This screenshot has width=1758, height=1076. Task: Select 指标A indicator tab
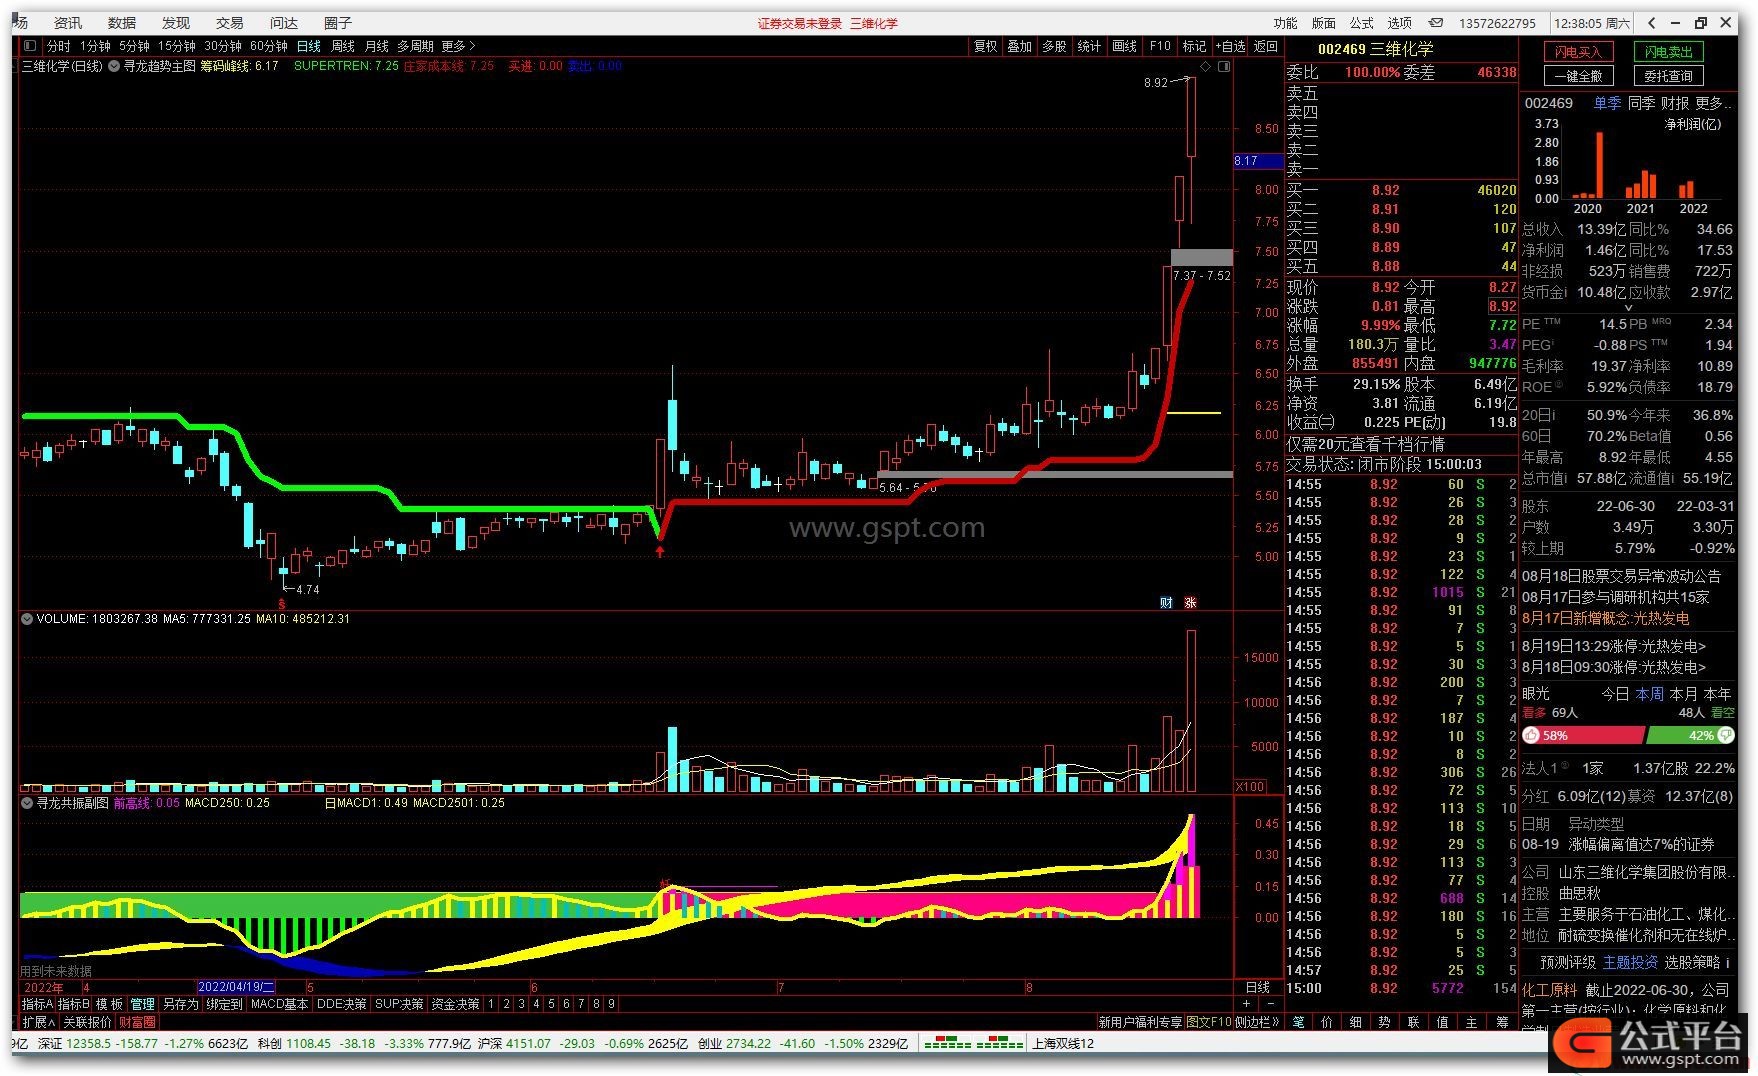[x=38, y=1004]
